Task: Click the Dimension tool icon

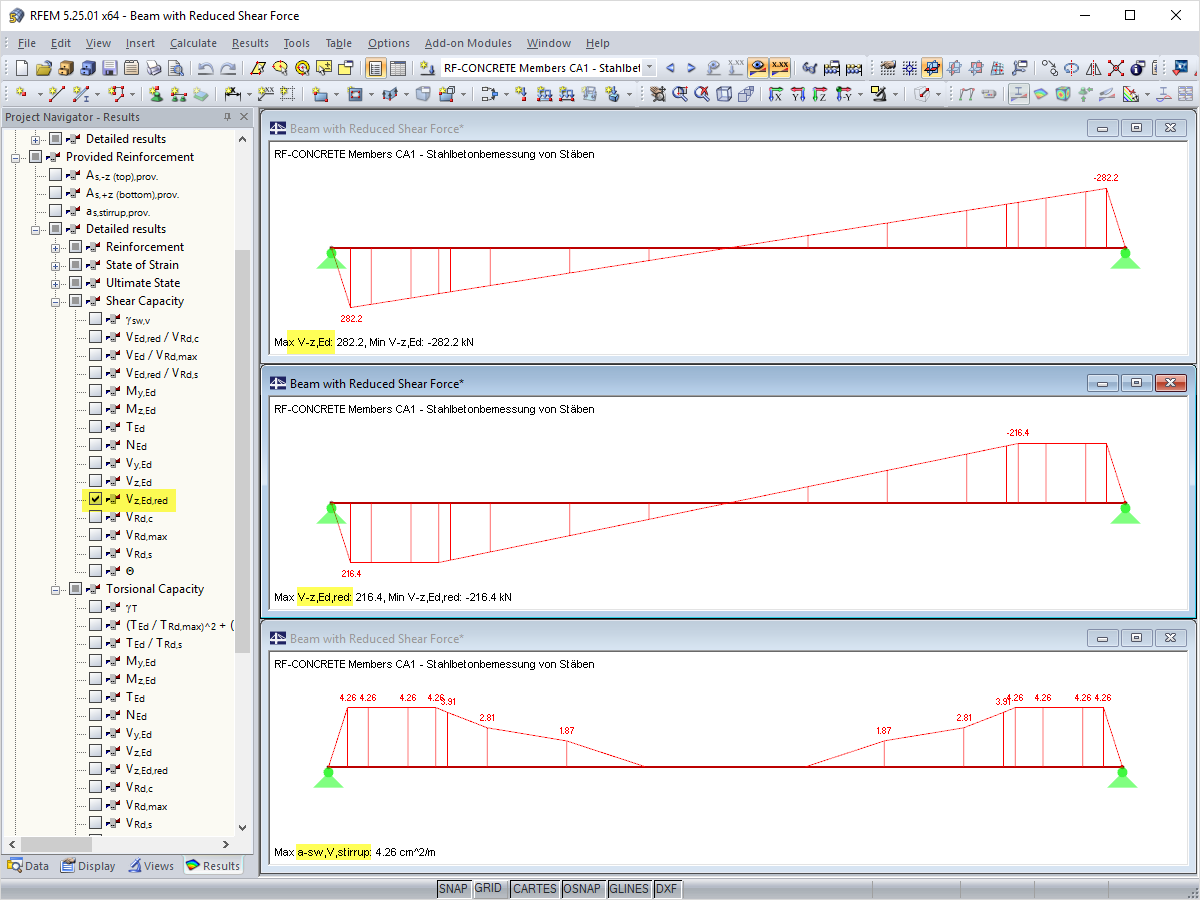Action: point(232,94)
